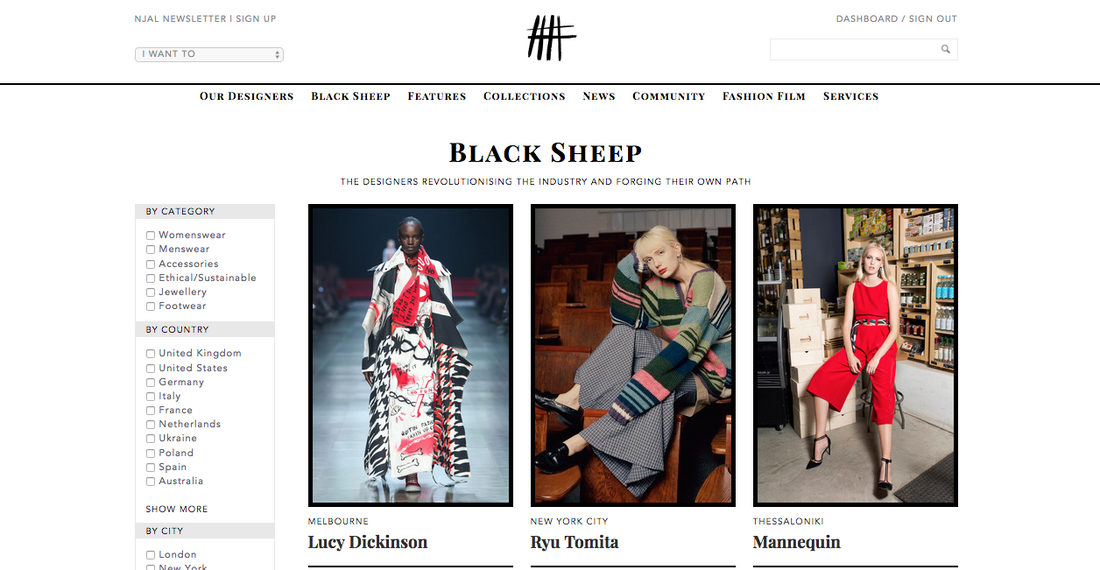Select the Australia country checkbox
1100x570 pixels.
150,482
